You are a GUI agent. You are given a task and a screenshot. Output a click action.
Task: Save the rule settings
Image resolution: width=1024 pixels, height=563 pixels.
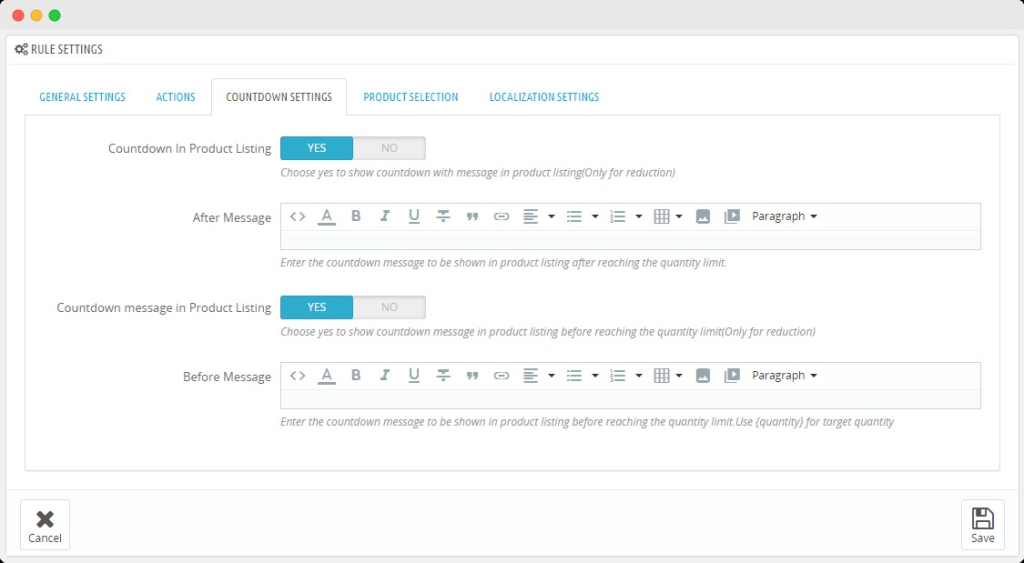[982, 525]
